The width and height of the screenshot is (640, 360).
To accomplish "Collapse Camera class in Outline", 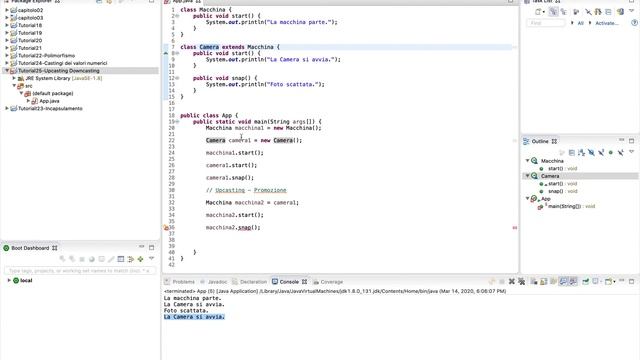I will click(527, 176).
